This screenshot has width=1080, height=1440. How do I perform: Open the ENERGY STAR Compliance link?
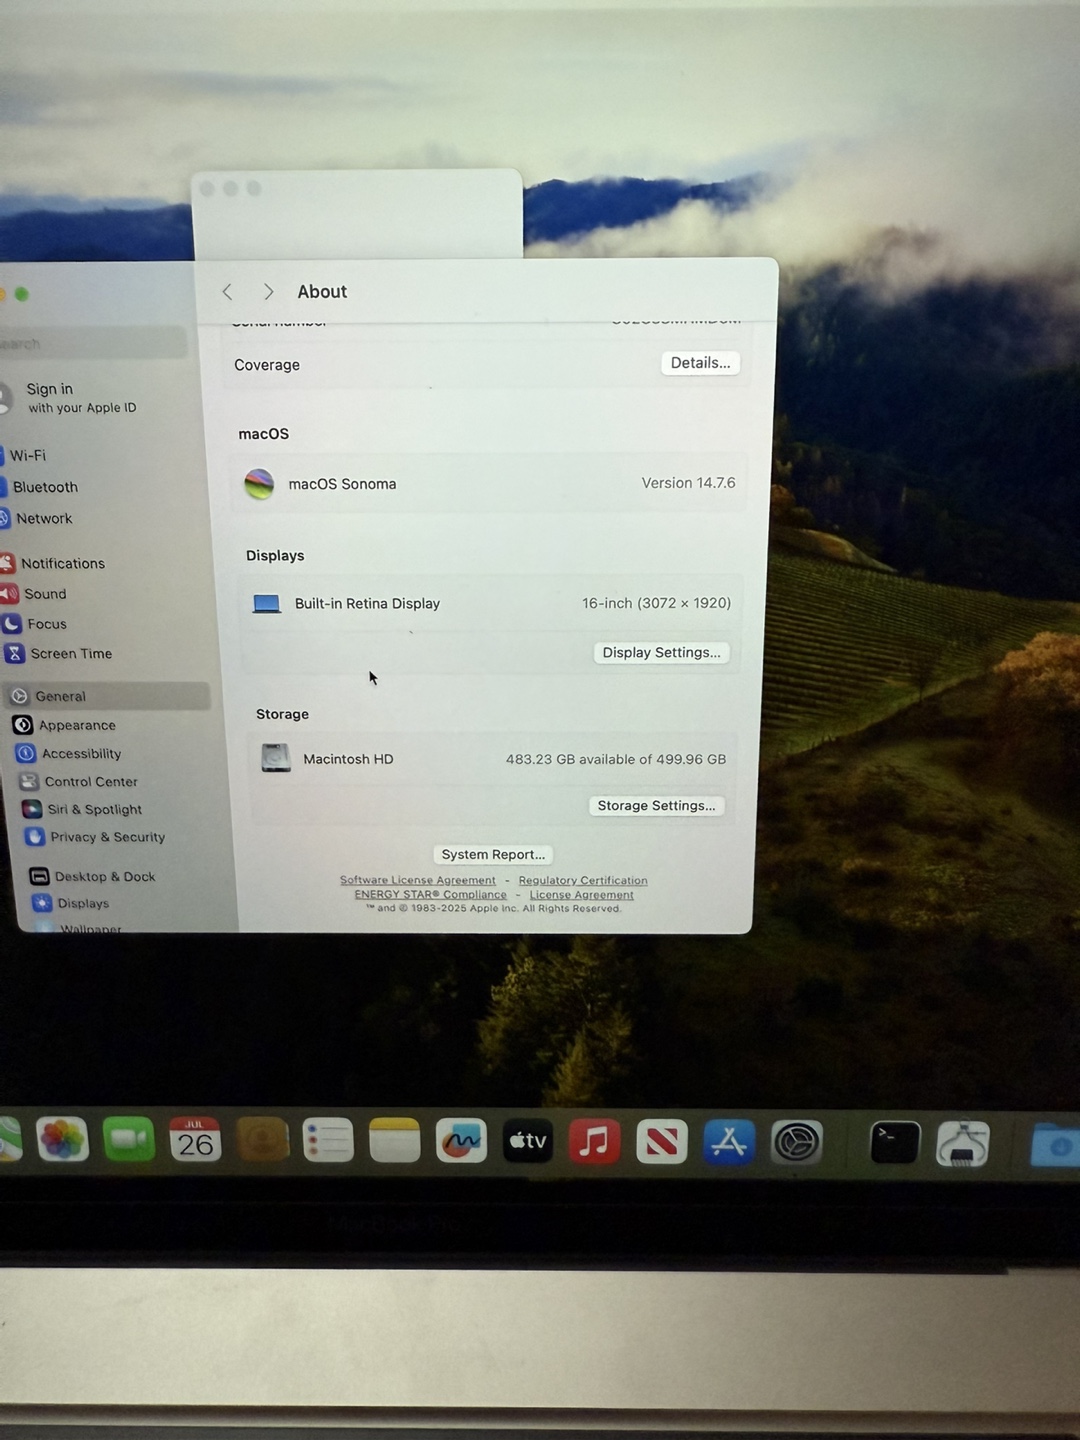[430, 894]
